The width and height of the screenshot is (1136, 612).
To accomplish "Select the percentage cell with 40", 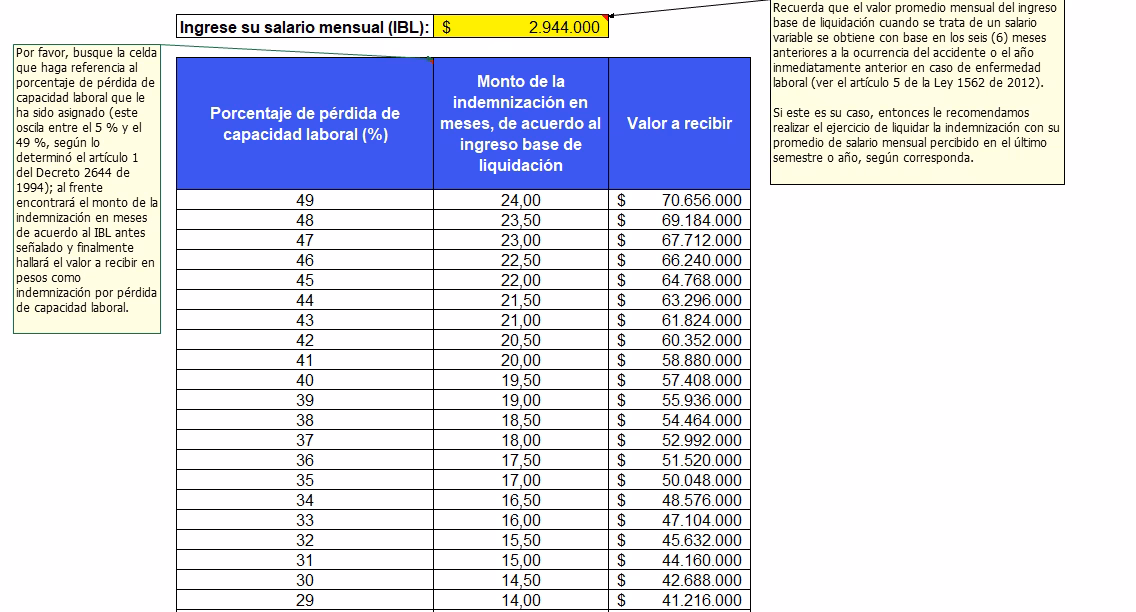I will pos(305,380).
